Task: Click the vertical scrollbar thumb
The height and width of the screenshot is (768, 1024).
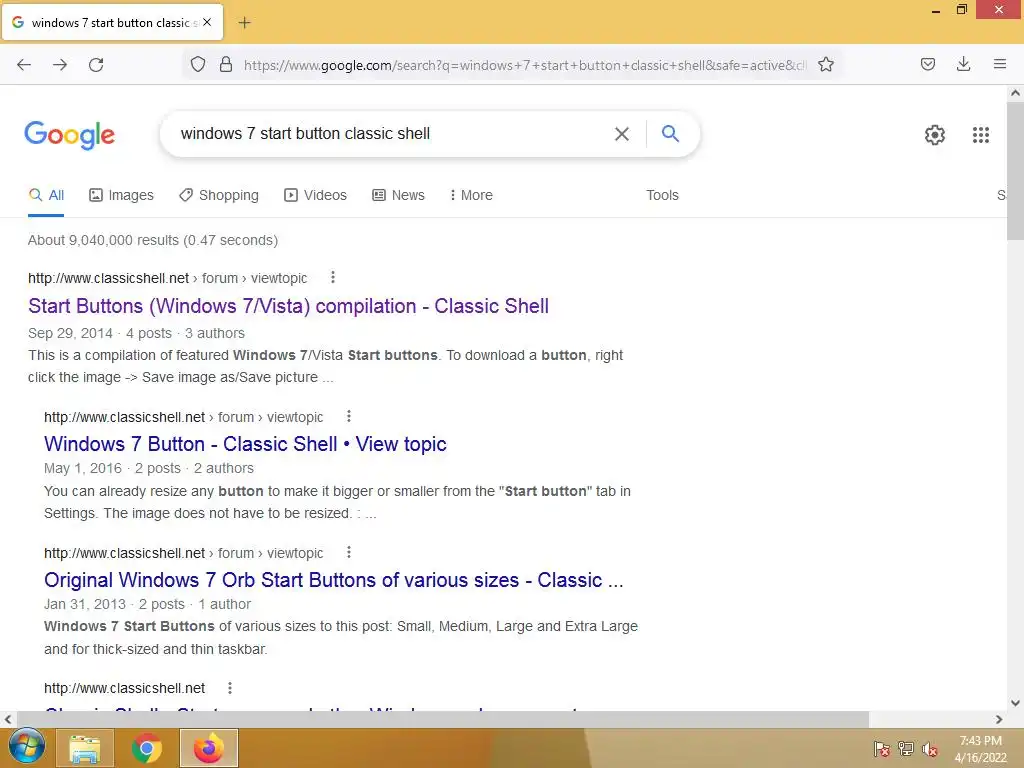Action: pyautogui.click(x=1015, y=171)
